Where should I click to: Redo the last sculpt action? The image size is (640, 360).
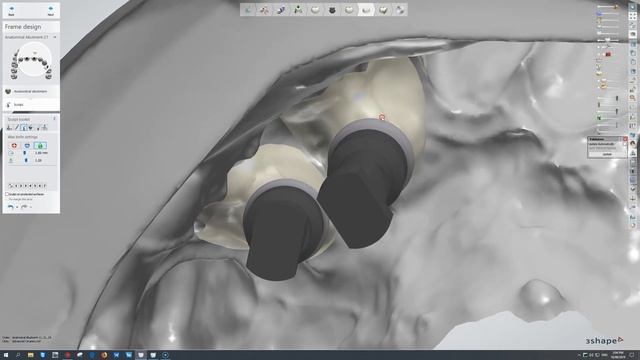[x=24, y=207]
